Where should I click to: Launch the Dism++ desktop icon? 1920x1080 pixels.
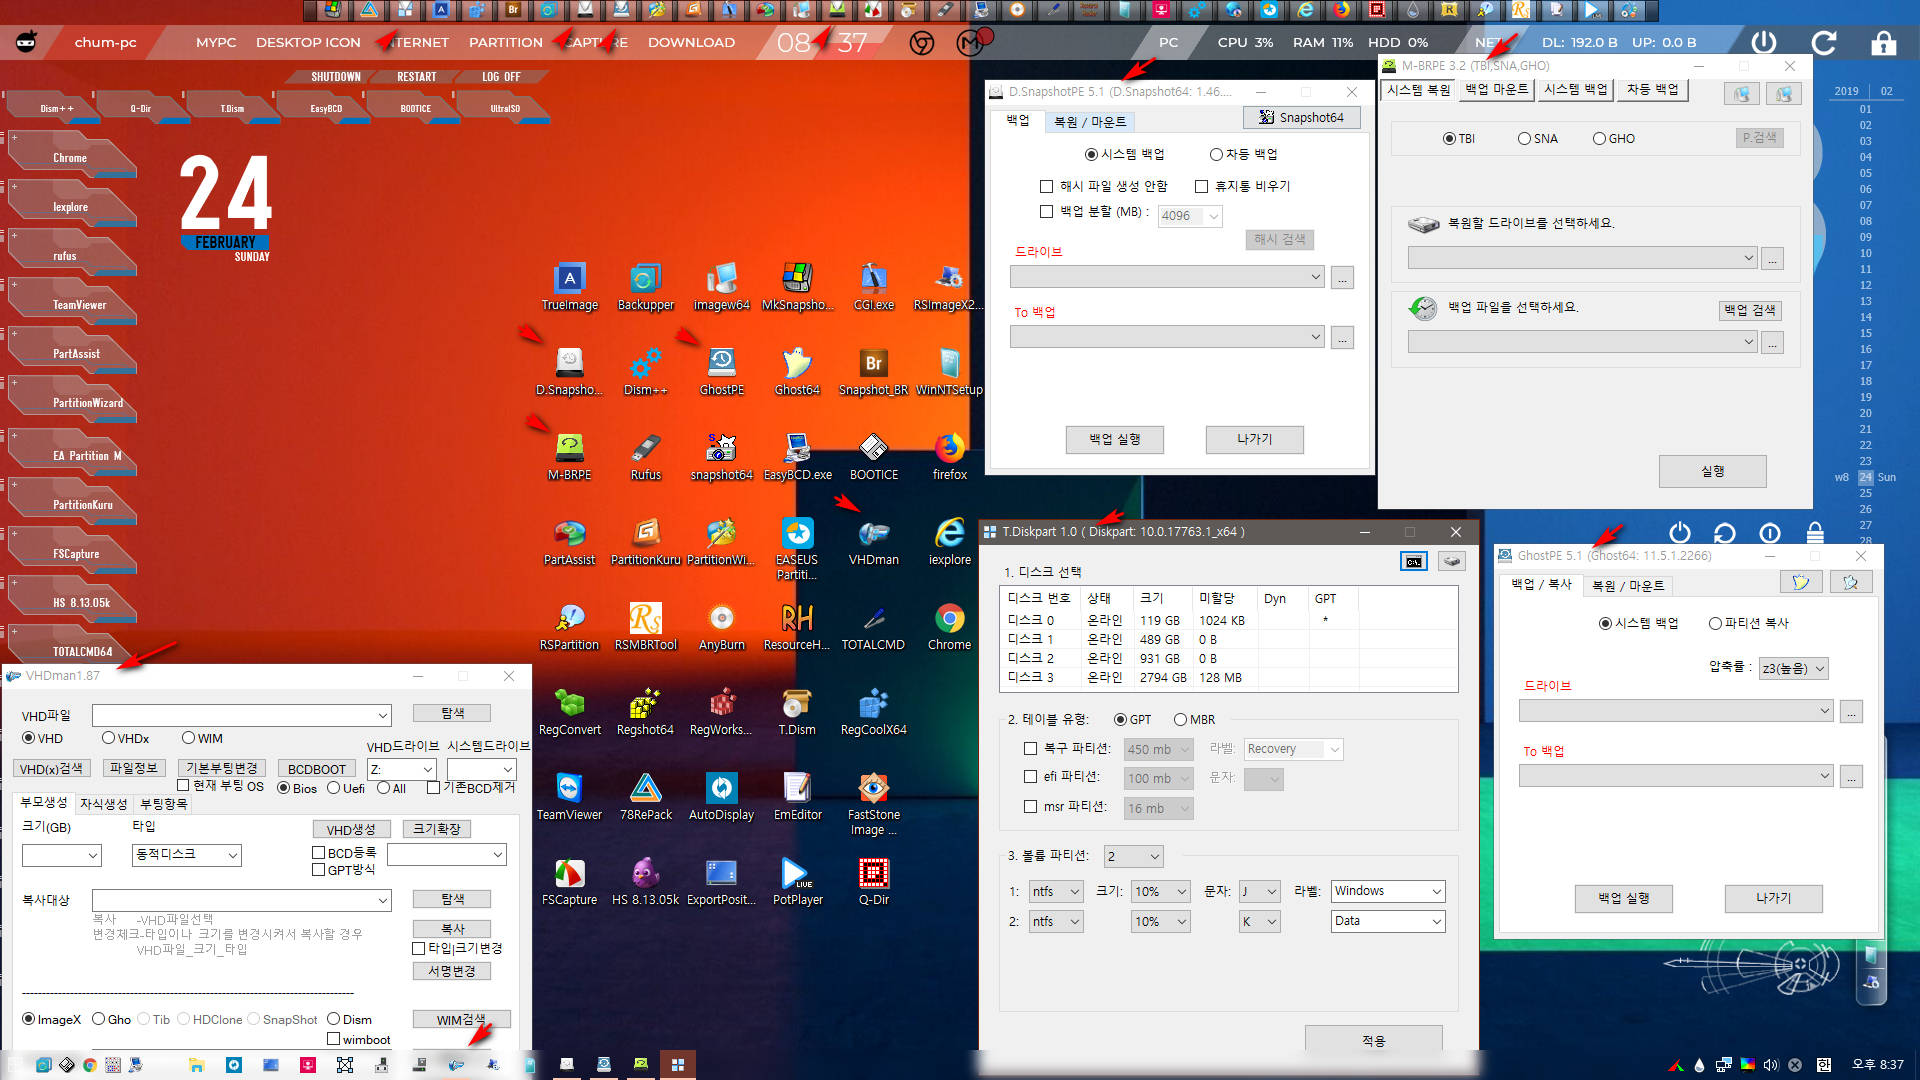coord(645,372)
